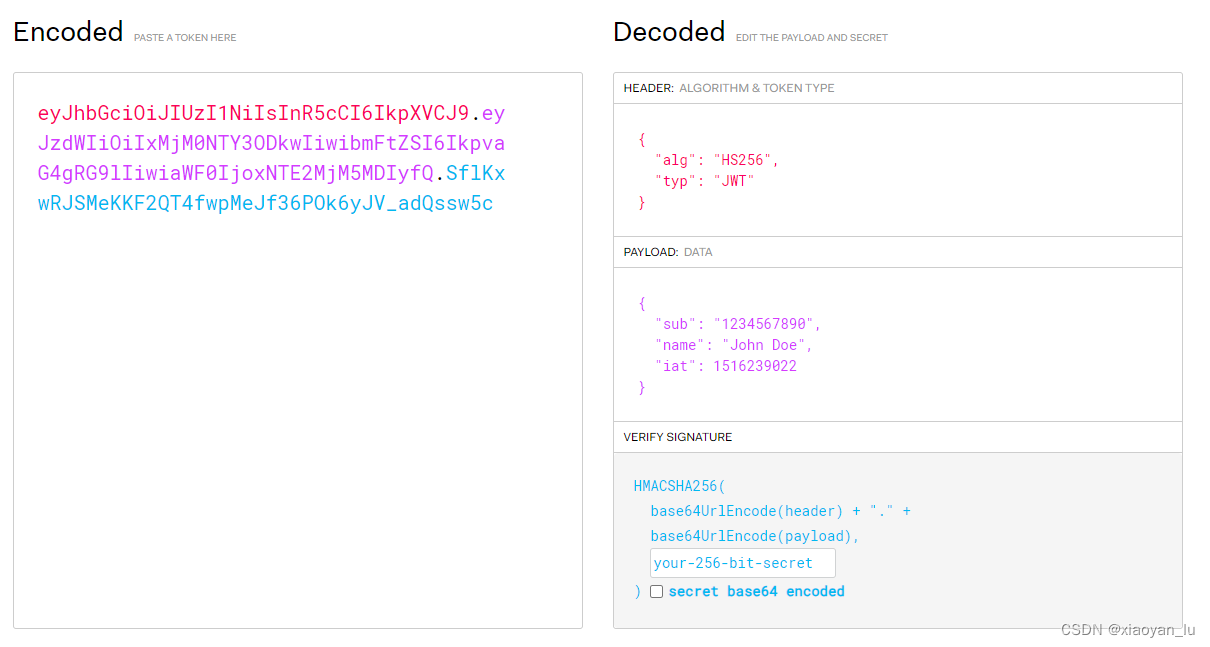Click the Encoded heading
Image resolution: width=1210 pixels, height=647 pixels.
tap(67, 31)
